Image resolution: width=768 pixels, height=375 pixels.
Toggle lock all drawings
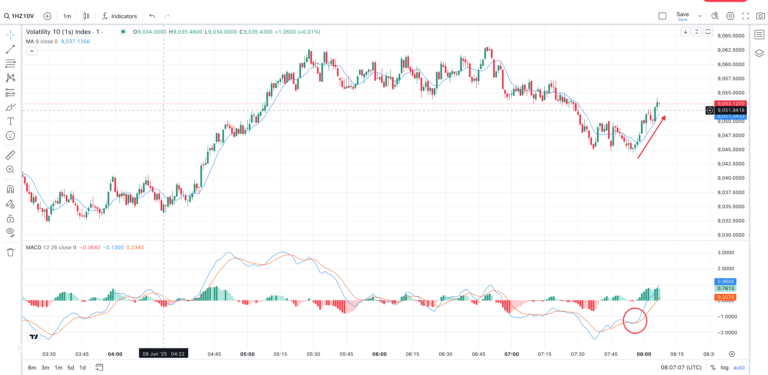[10, 218]
